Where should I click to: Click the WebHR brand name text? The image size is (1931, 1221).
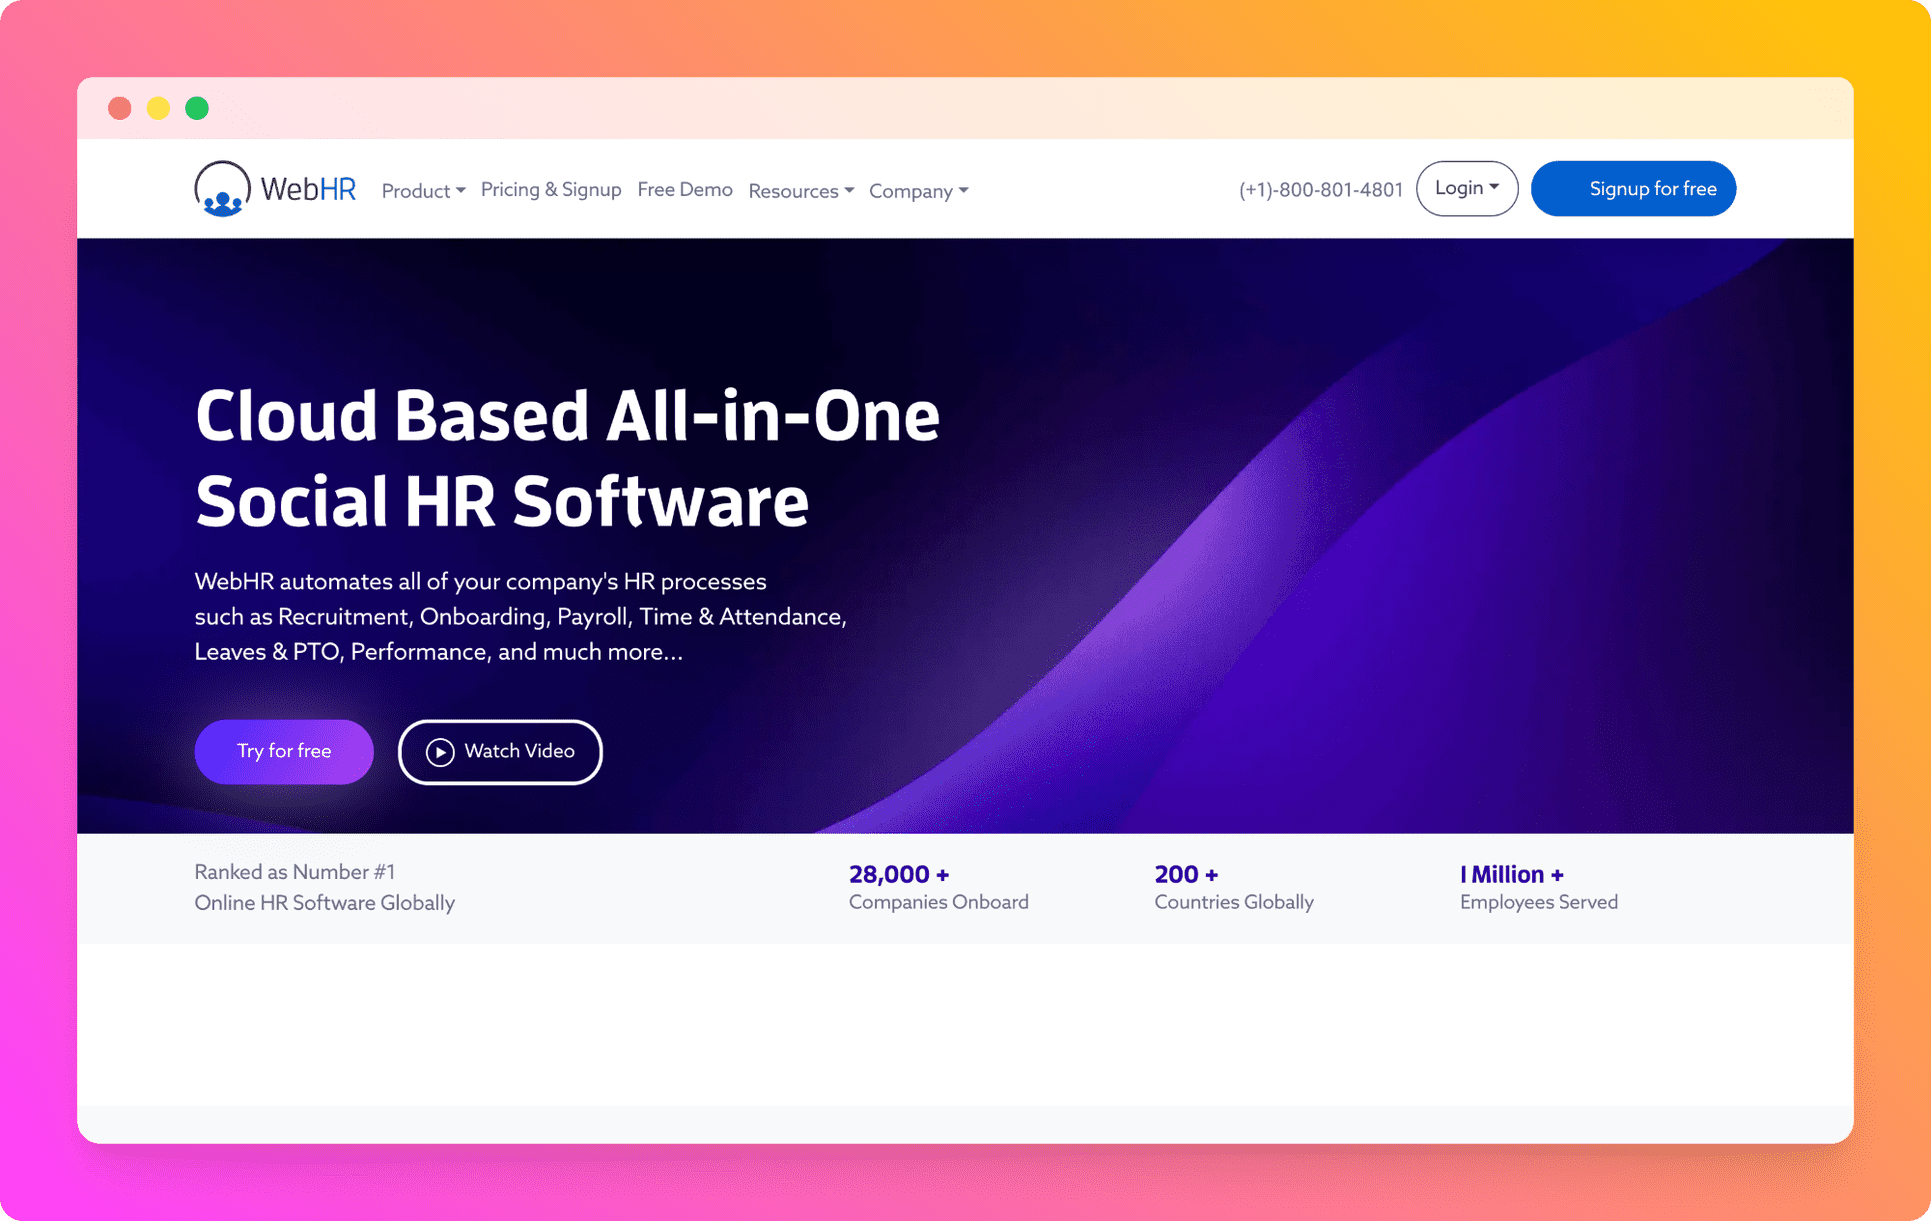(x=308, y=188)
